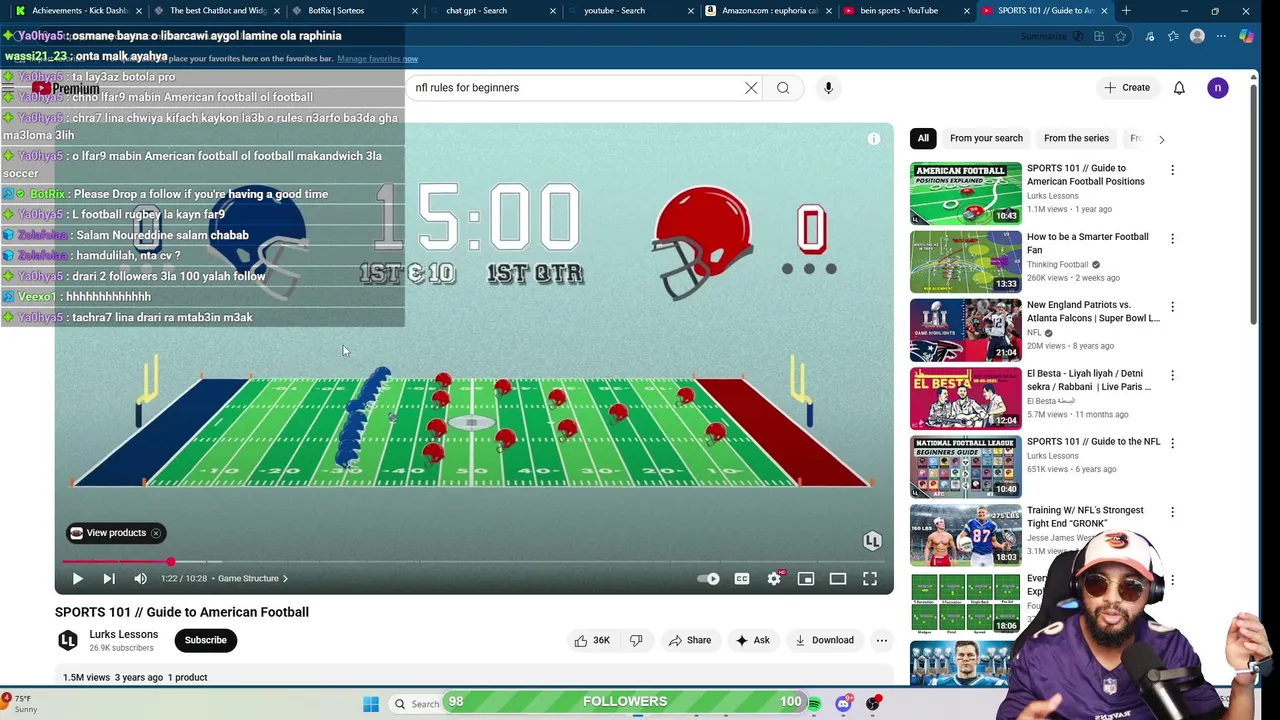Select the All filter chip
This screenshot has width=1280, height=720.
point(923,139)
